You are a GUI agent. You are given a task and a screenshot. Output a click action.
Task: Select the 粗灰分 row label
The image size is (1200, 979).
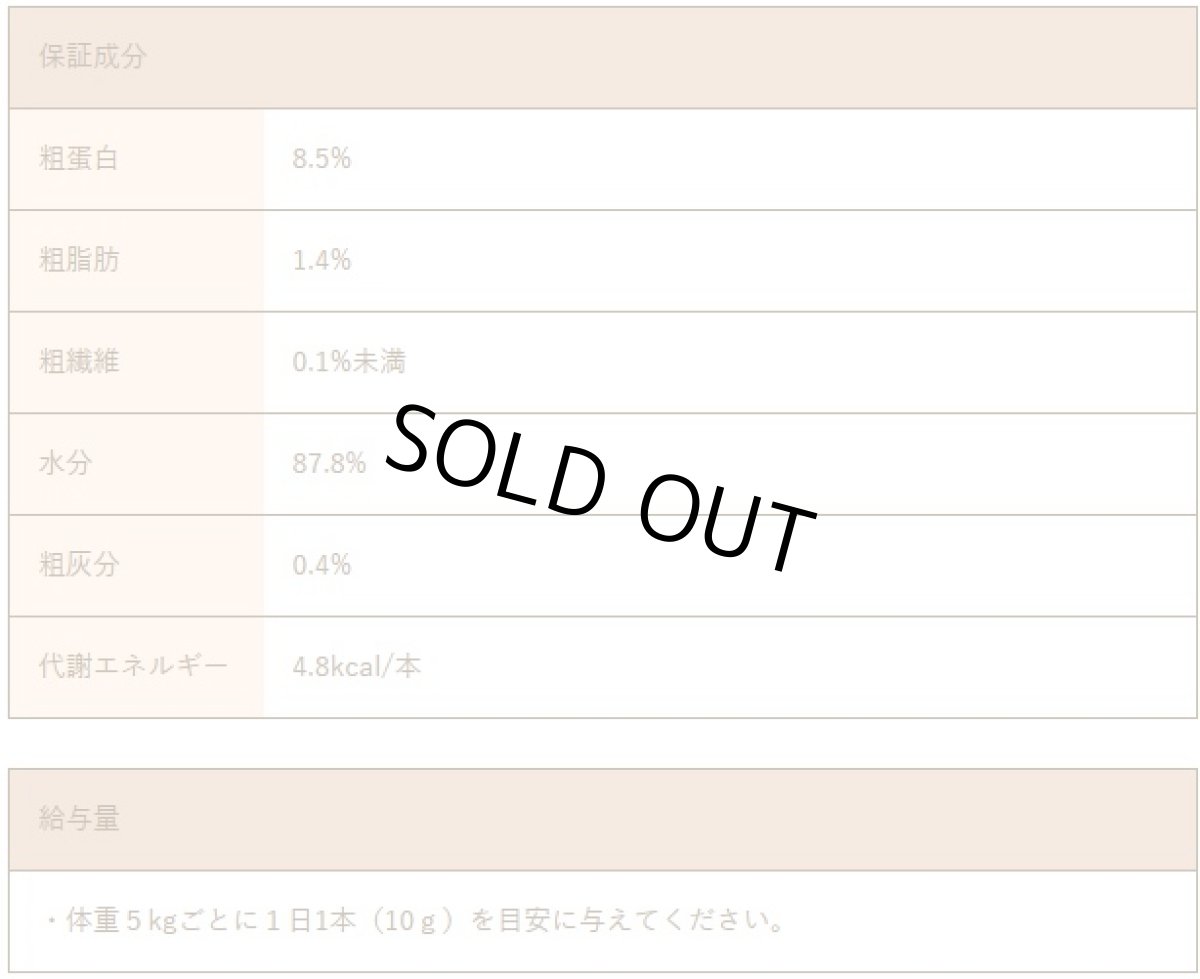(78, 566)
